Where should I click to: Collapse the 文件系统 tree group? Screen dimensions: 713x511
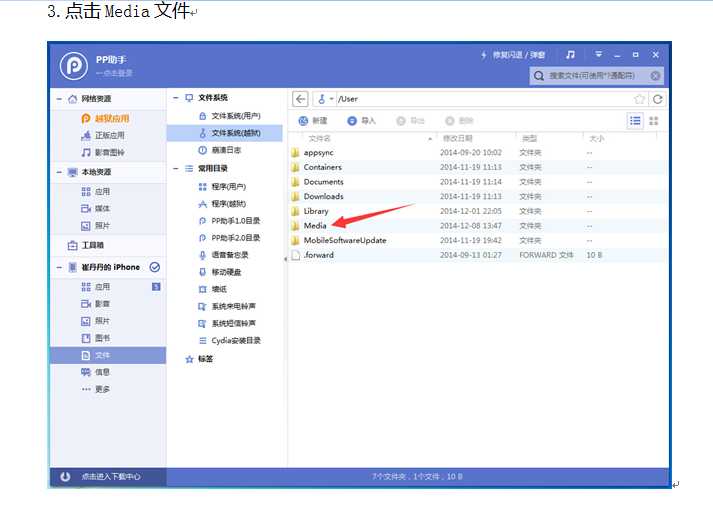(176, 98)
